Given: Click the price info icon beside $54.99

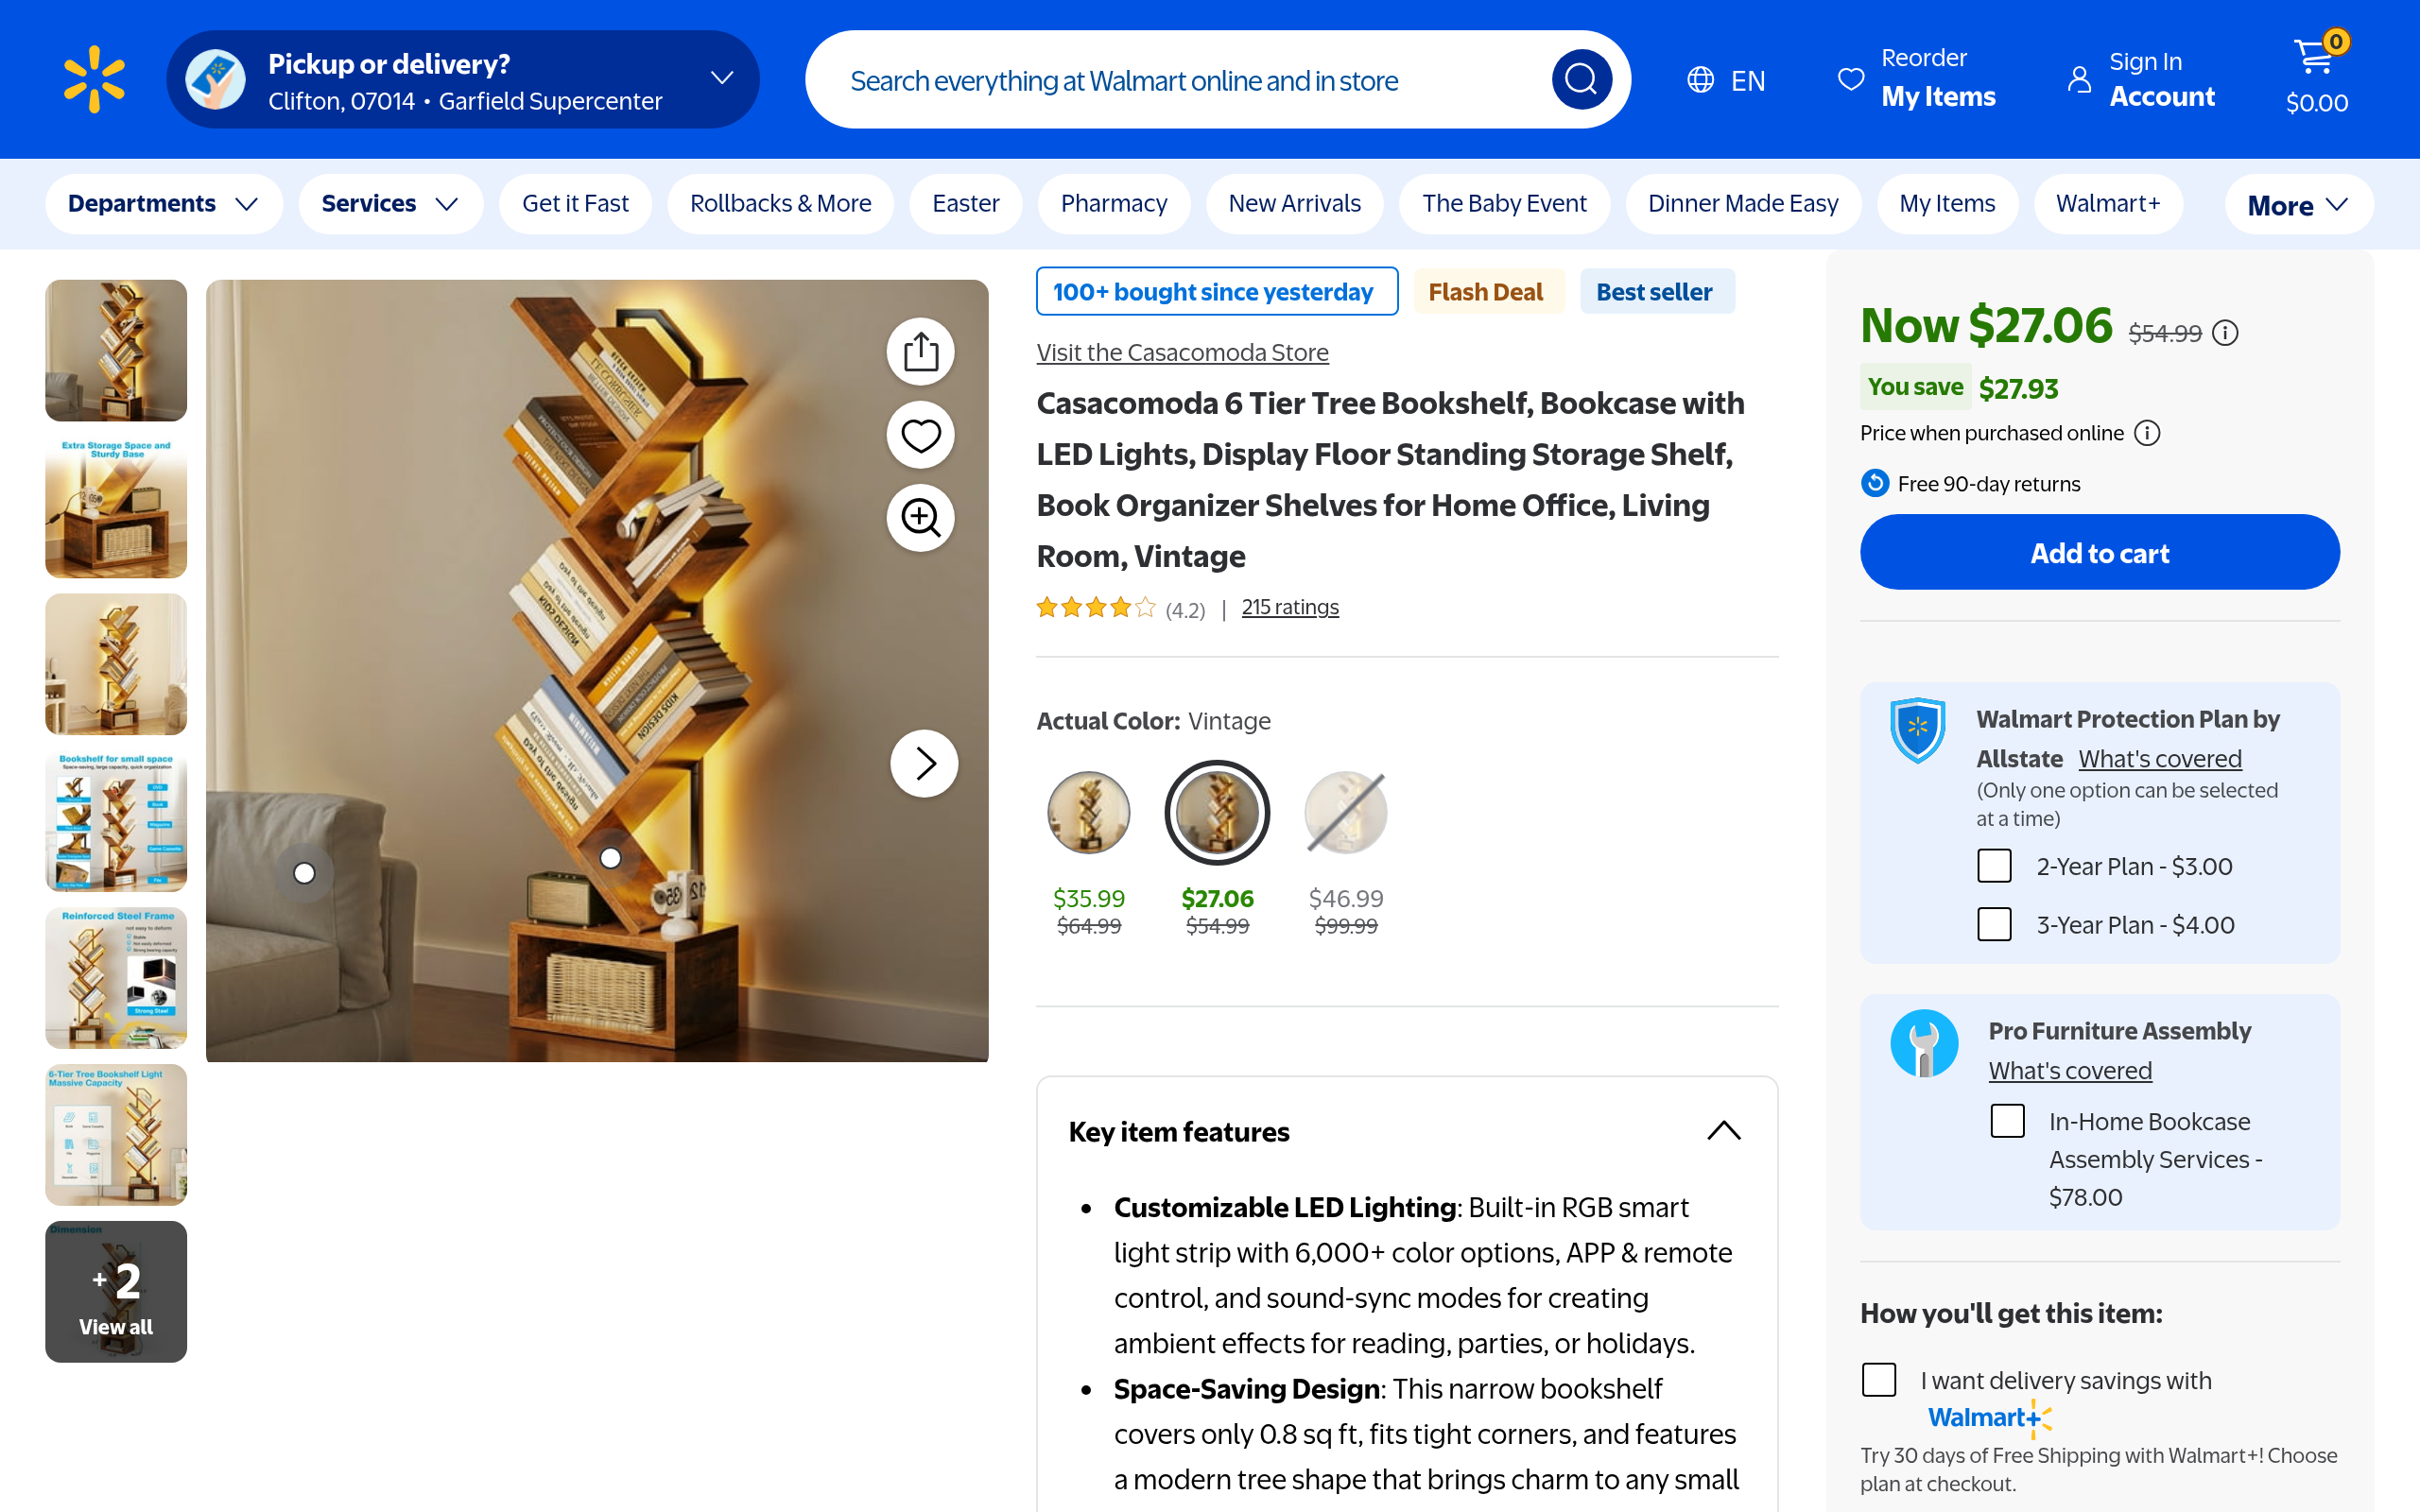Looking at the screenshot, I should 2225,333.
